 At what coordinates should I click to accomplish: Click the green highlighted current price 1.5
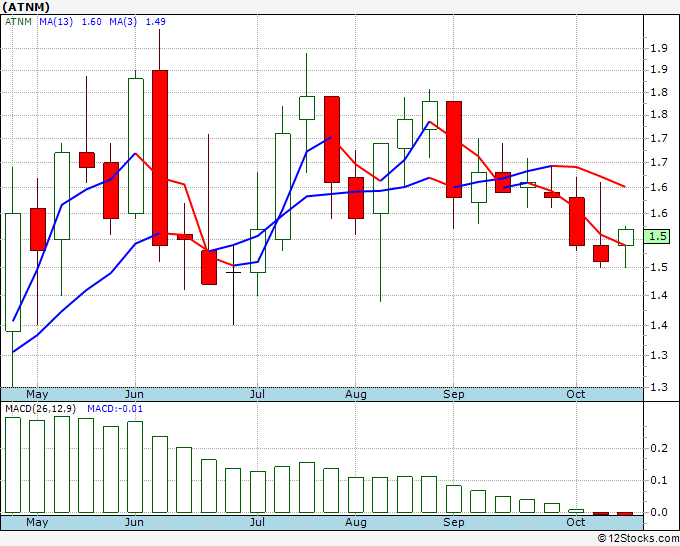[x=657, y=236]
